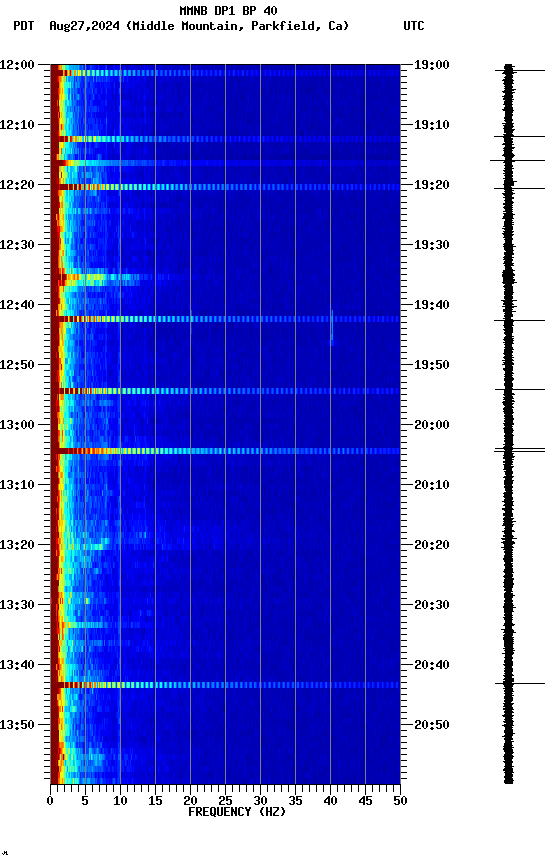Click the 20 Hz frequency tick label

190,801
